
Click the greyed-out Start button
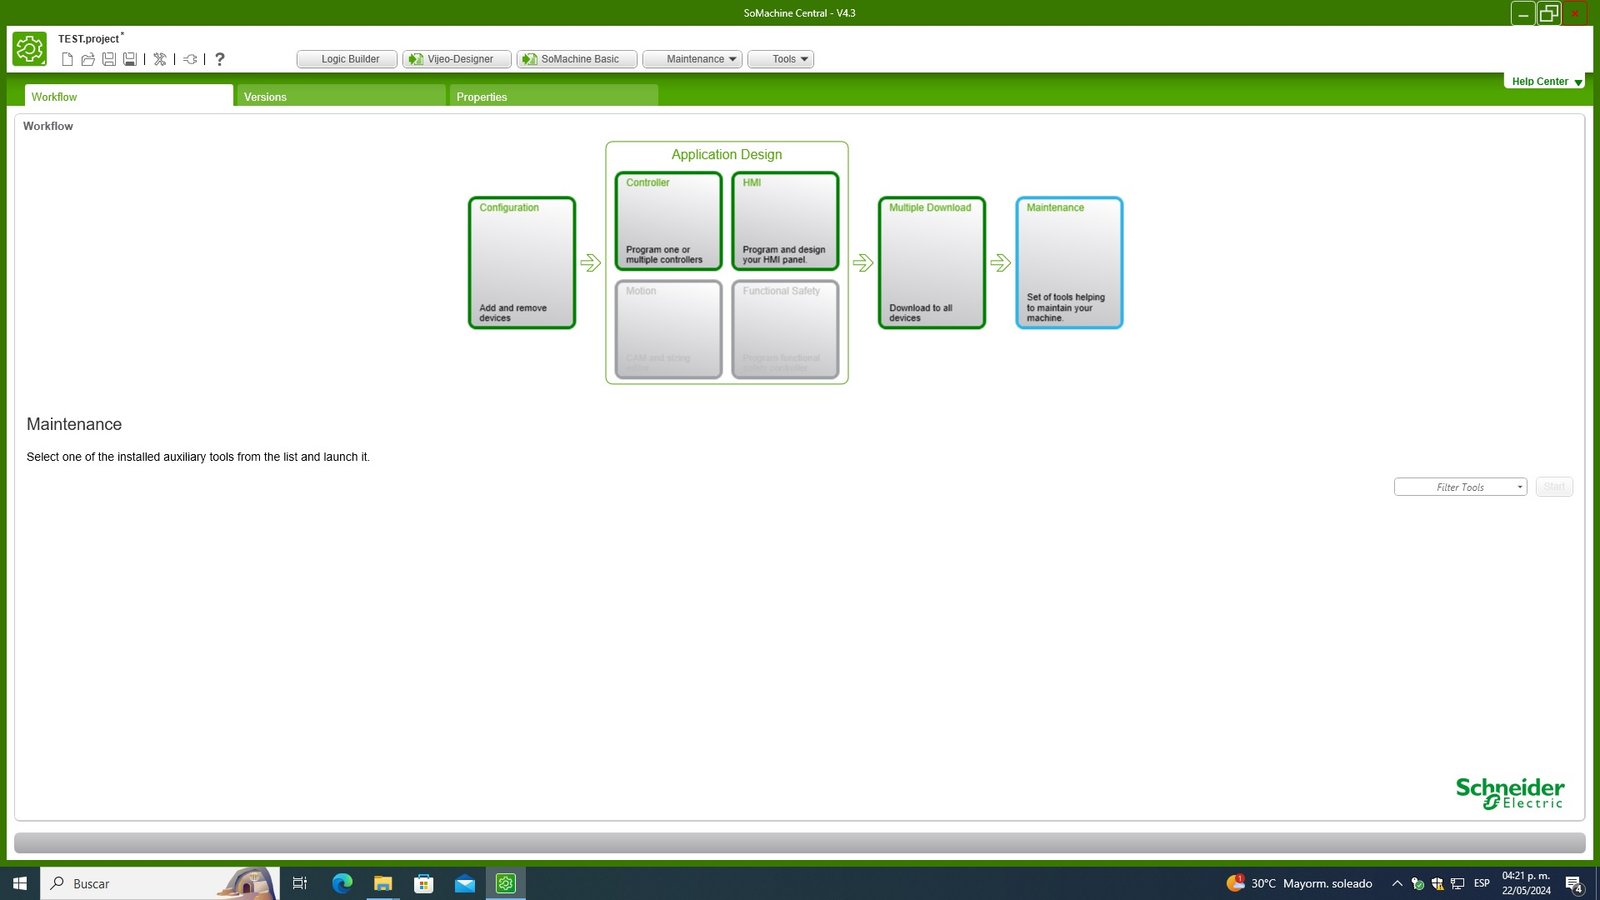click(x=1554, y=487)
